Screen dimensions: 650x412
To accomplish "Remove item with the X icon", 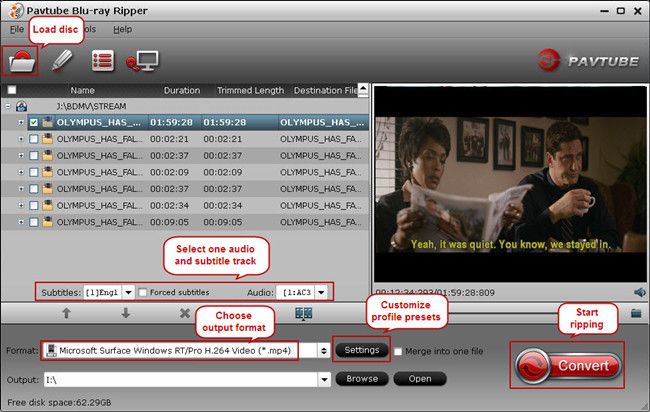I will pos(185,313).
